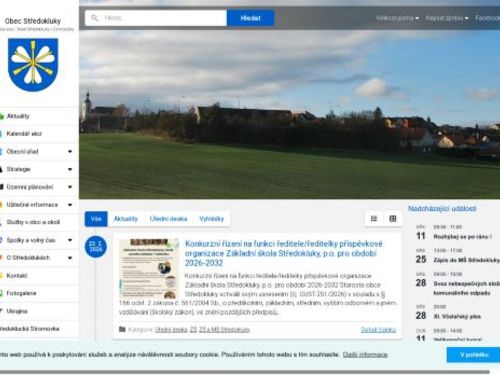Viewport: 500px width, 375px height.
Task: Click the folder icon beside Kategorie
Action: pos(122,329)
